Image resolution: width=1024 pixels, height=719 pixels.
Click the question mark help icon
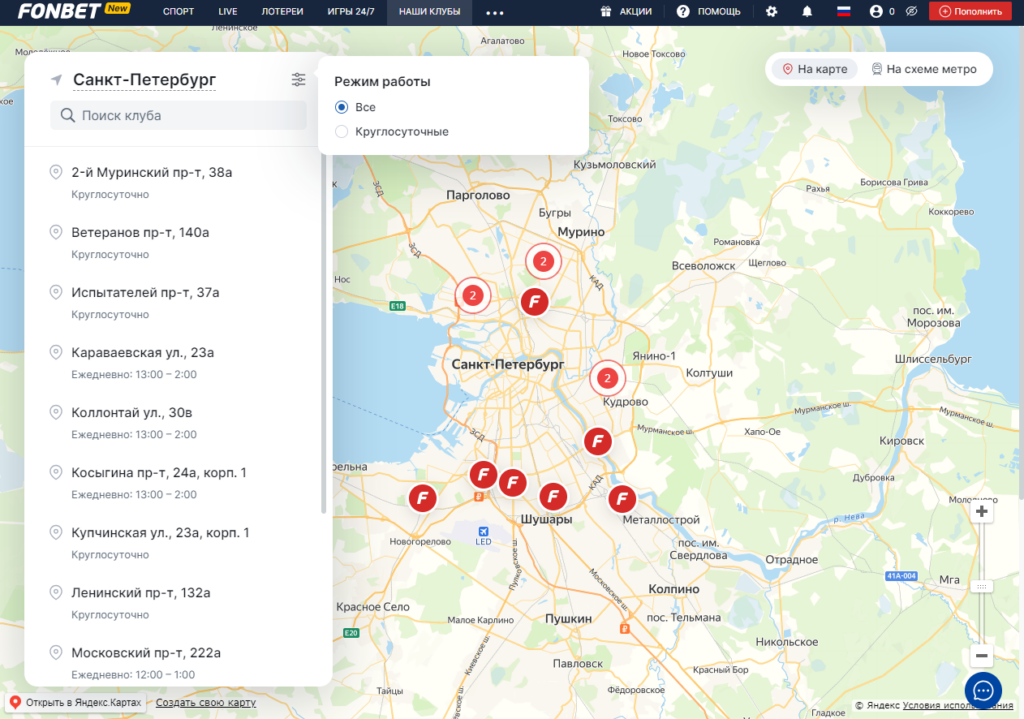pos(682,11)
